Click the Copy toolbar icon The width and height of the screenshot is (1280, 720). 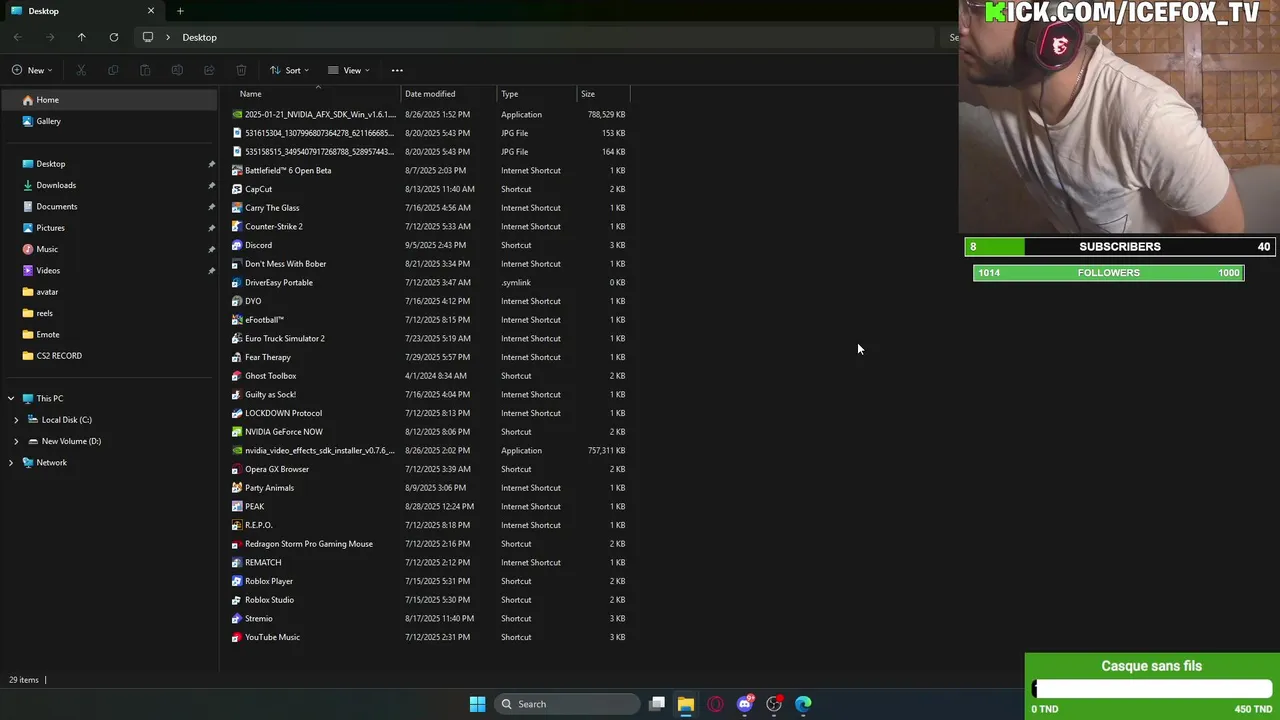point(113,70)
